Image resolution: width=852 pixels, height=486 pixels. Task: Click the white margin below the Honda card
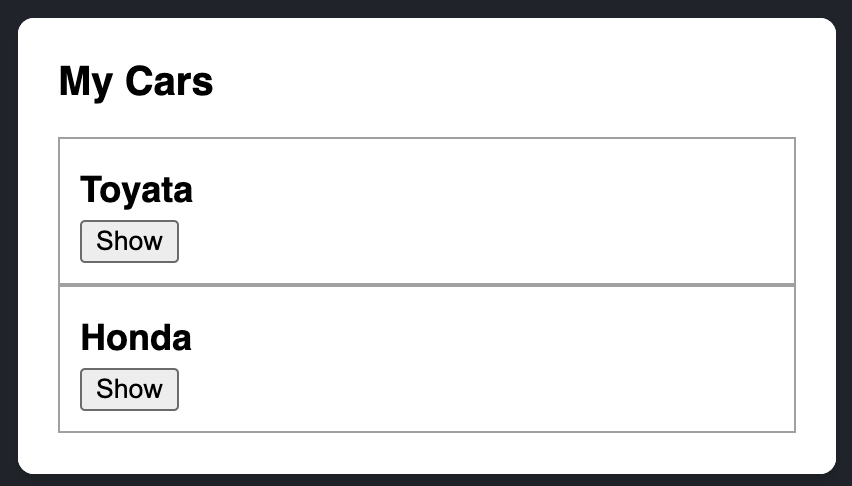pos(427,452)
